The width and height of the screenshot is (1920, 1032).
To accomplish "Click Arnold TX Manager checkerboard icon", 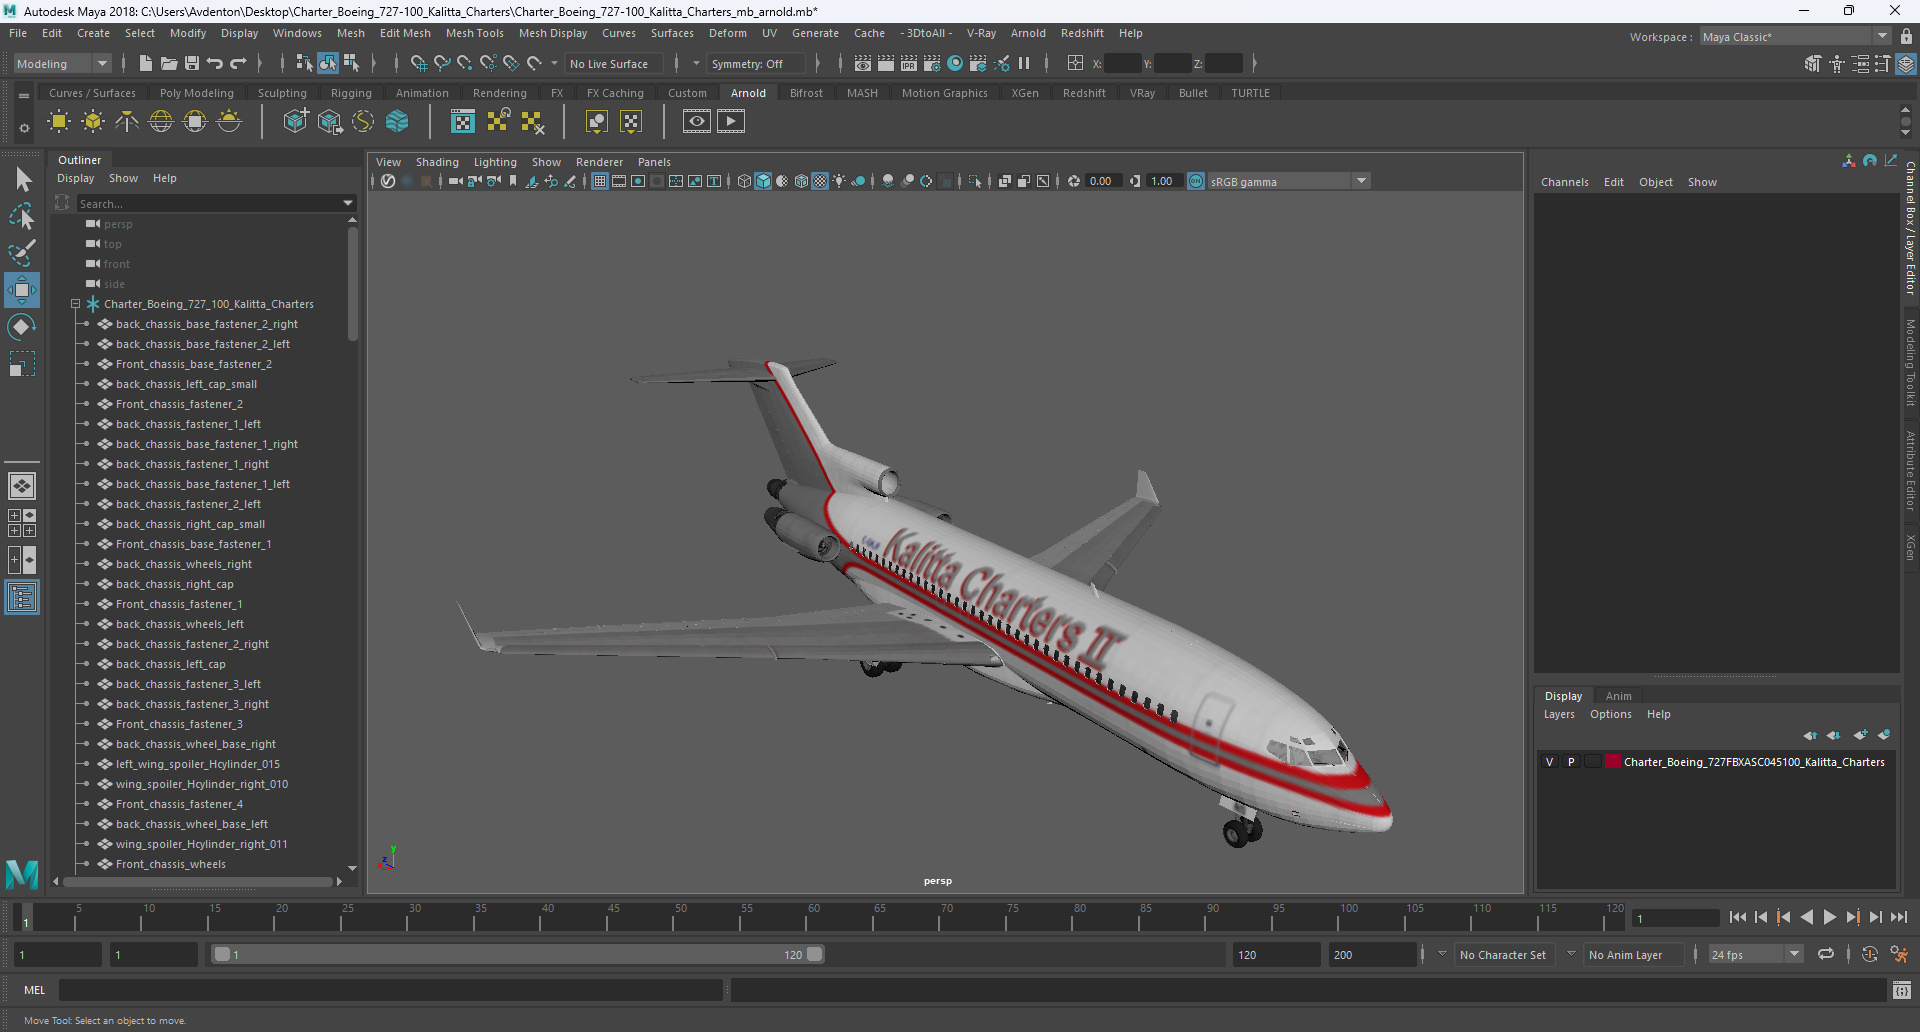I will click(463, 122).
